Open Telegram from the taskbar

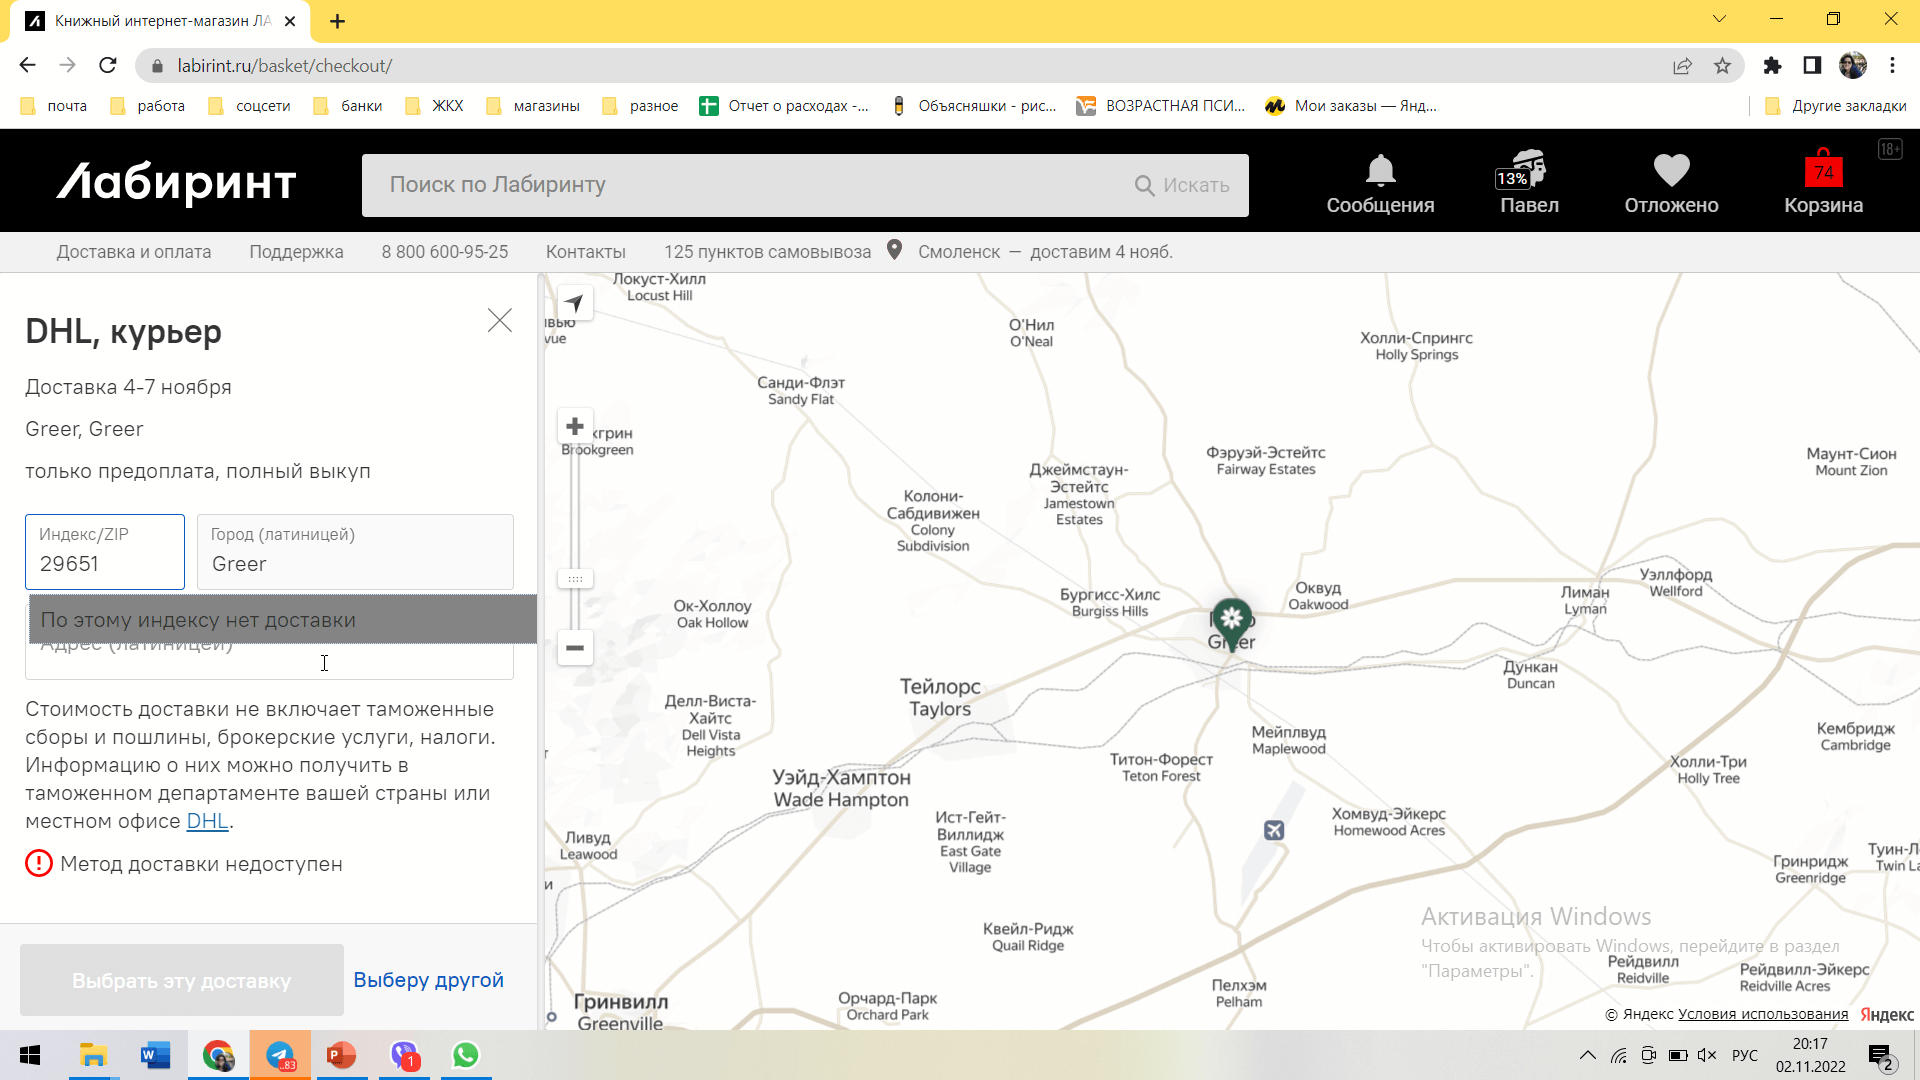point(280,1055)
